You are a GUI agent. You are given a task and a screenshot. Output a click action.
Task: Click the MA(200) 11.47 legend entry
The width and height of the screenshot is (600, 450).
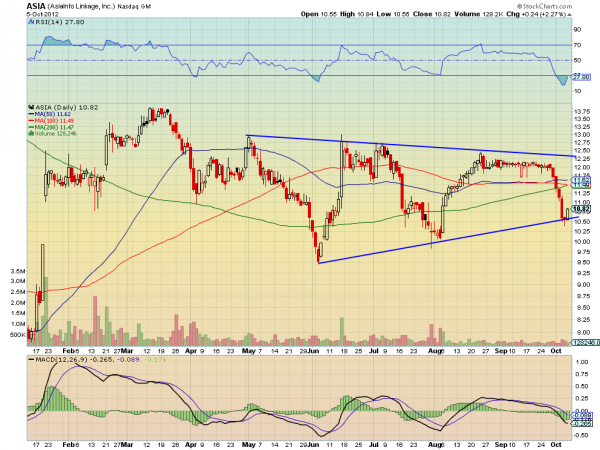click(x=54, y=127)
